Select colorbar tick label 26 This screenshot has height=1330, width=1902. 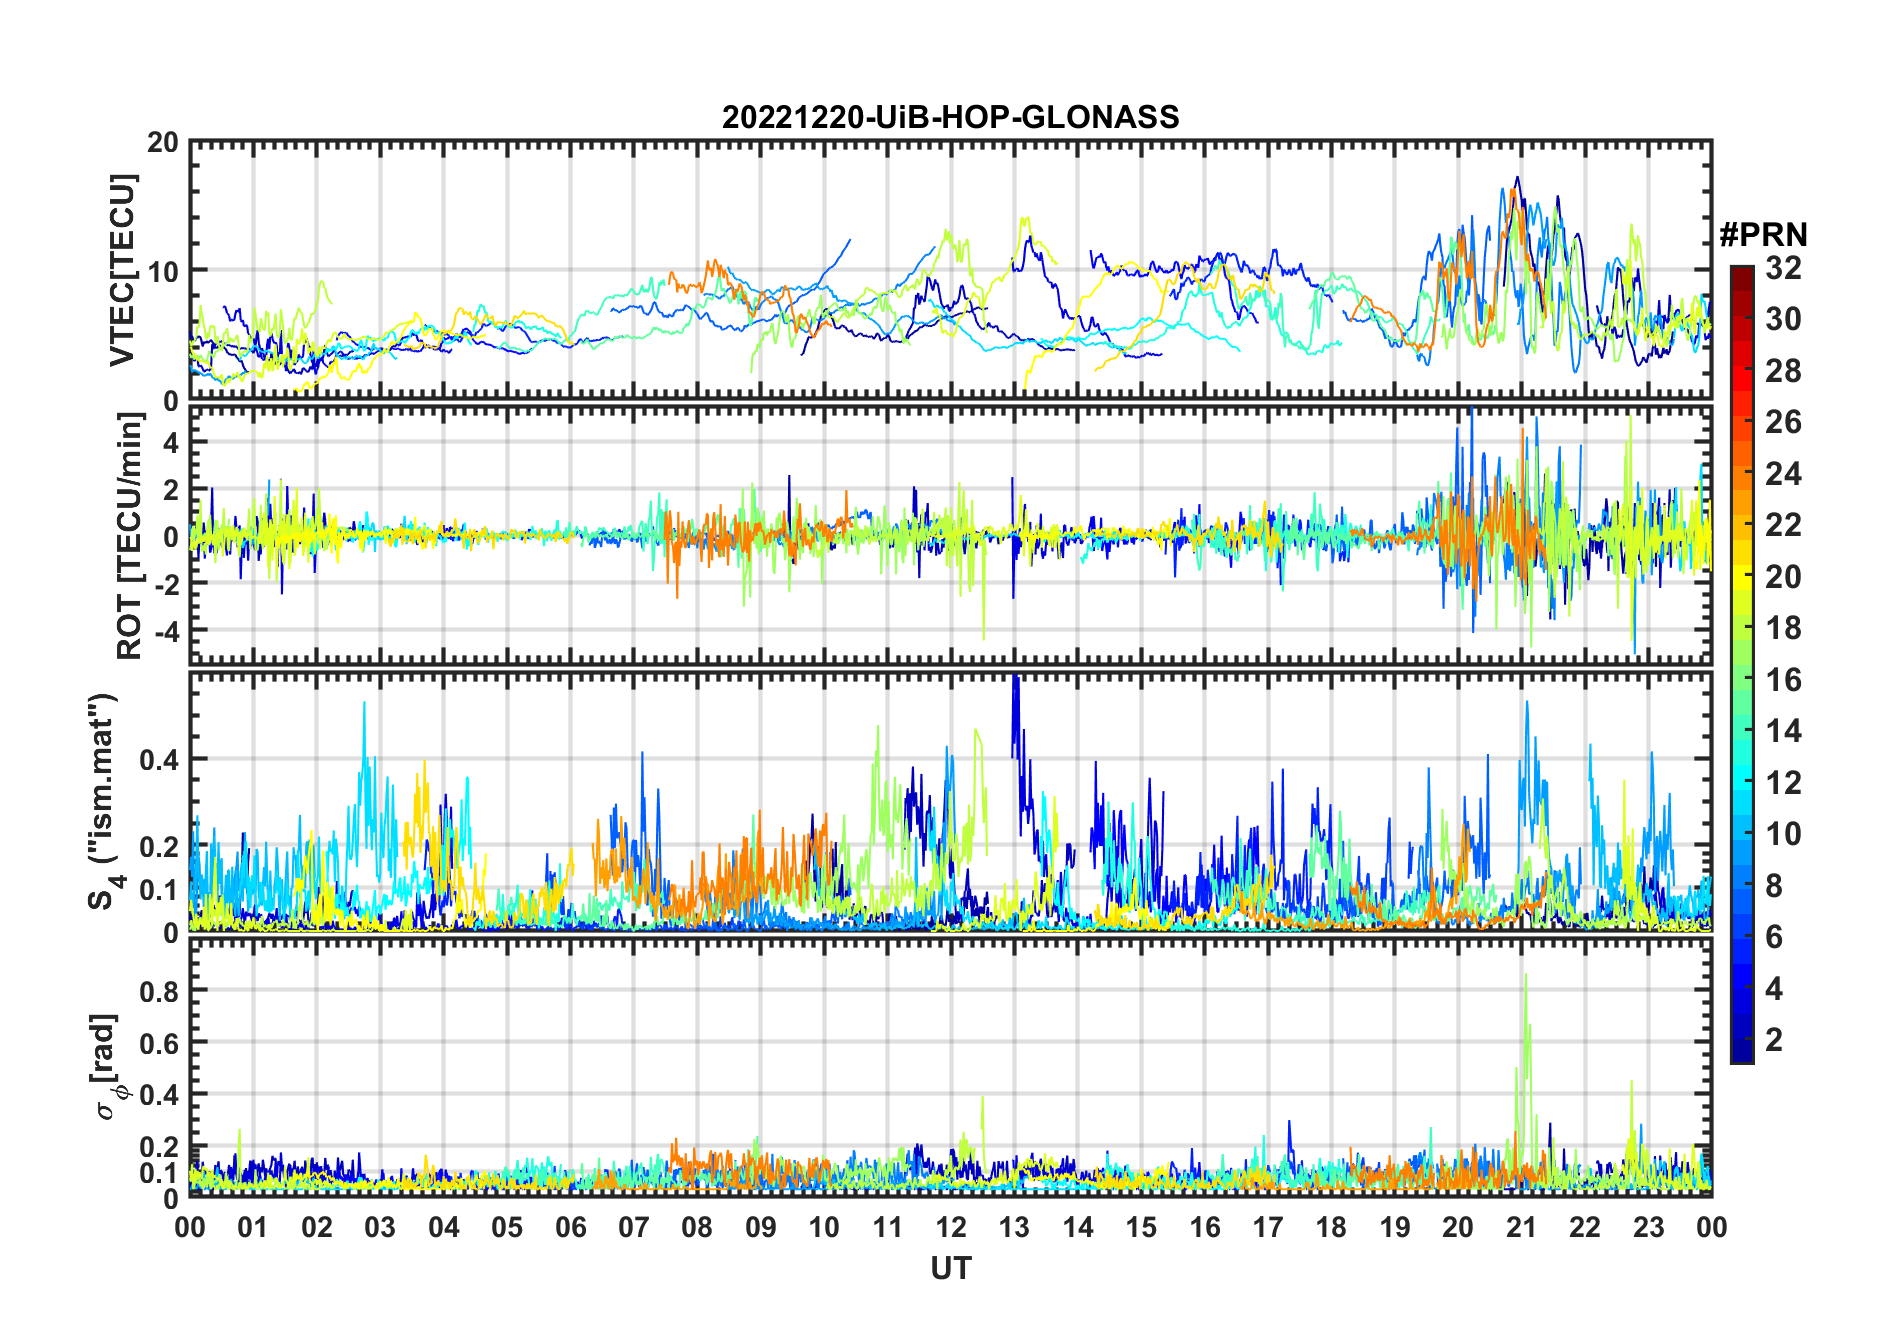(1783, 422)
